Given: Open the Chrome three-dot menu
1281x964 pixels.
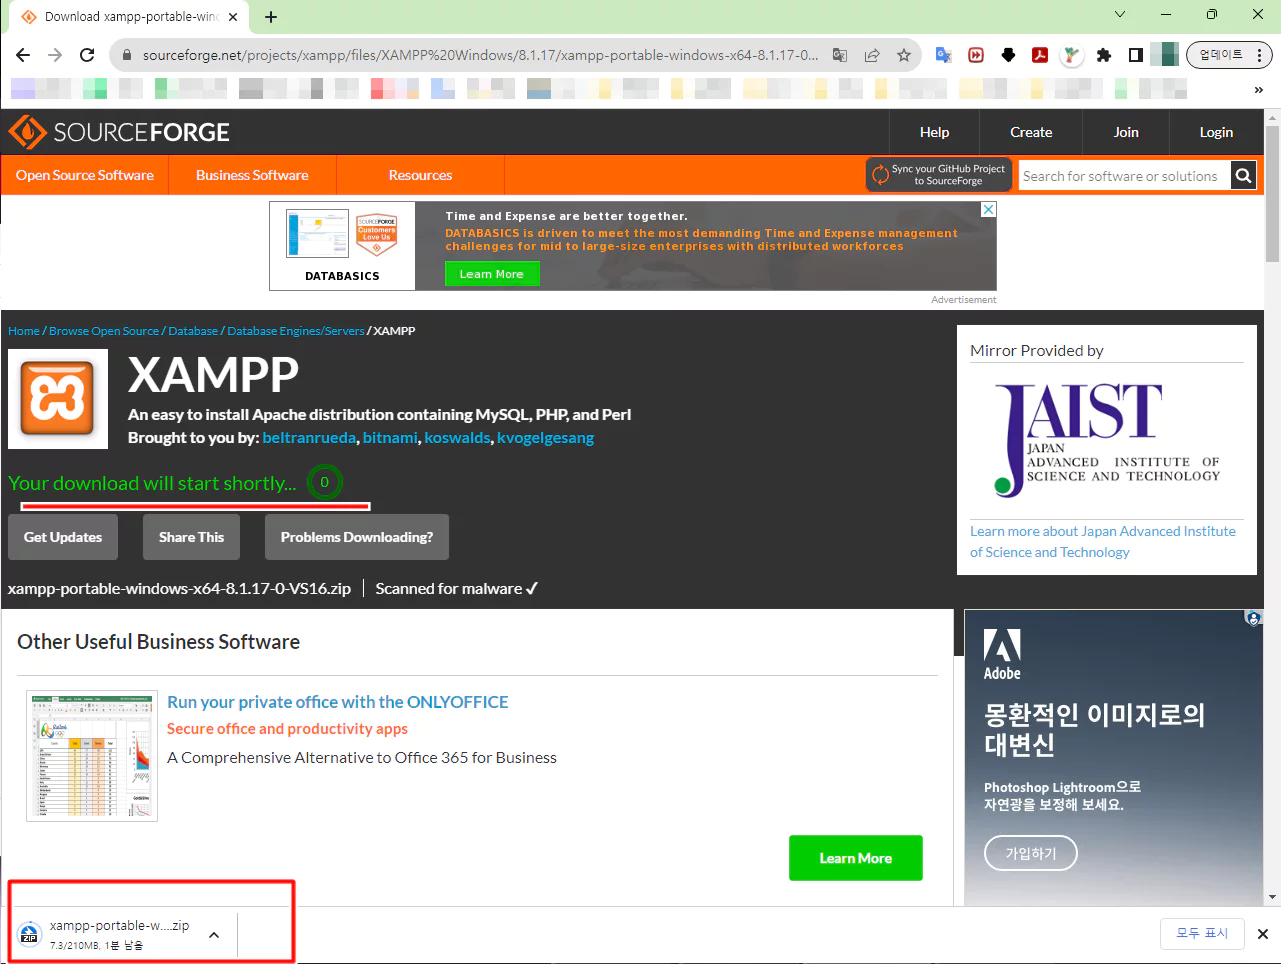Looking at the screenshot, I should point(1260,55).
